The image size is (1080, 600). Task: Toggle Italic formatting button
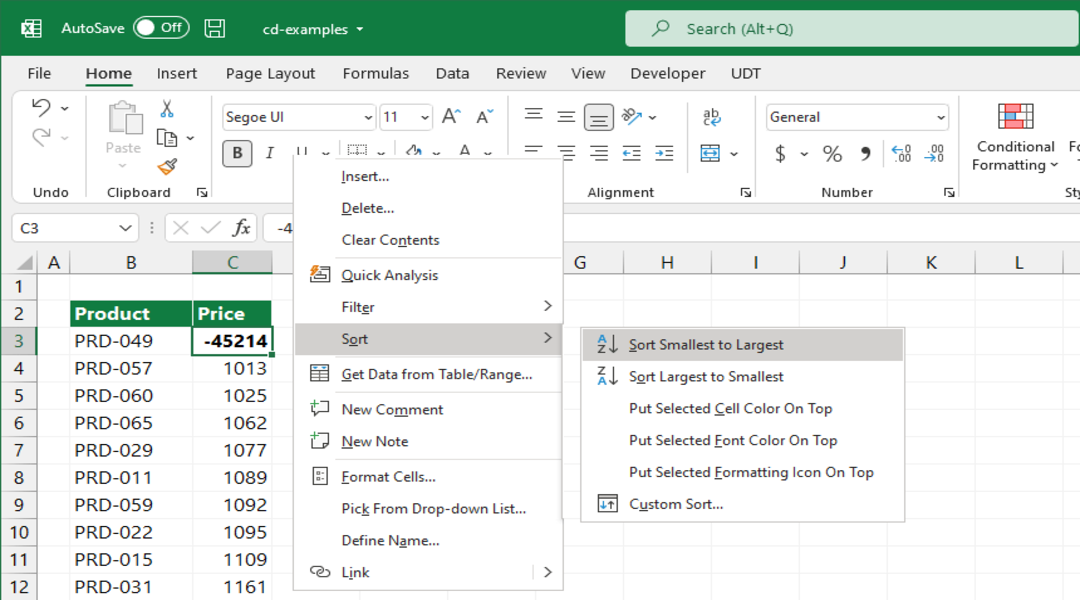[269, 153]
